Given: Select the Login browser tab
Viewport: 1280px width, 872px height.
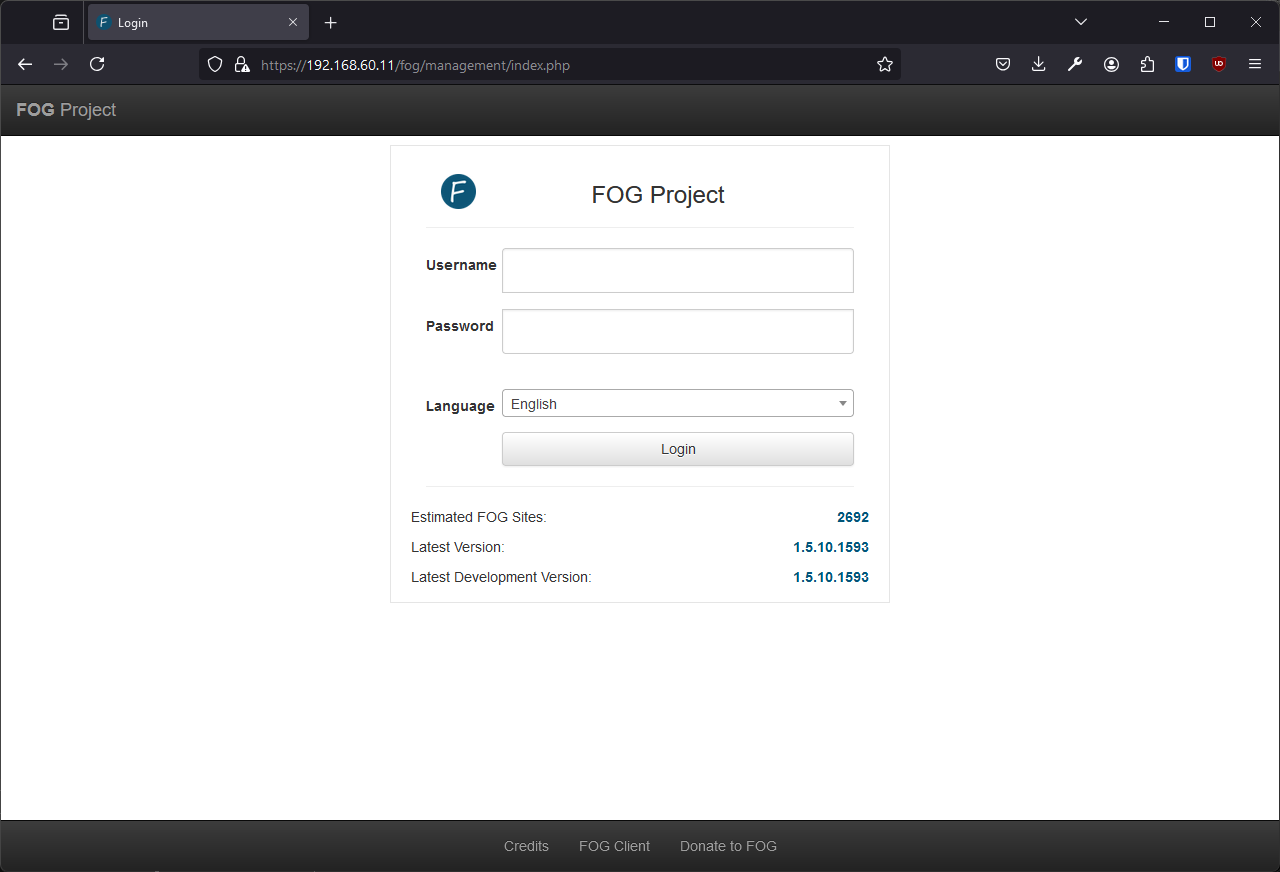Looking at the screenshot, I should click(x=198, y=22).
